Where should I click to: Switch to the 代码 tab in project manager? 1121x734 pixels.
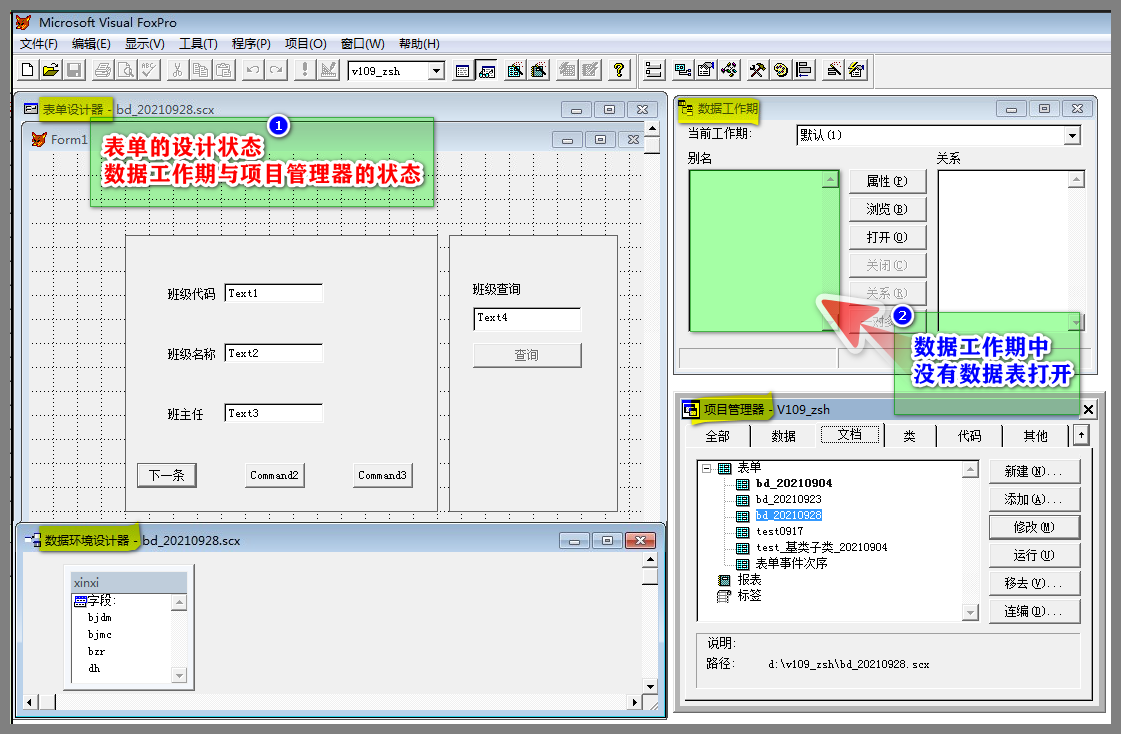click(x=969, y=436)
